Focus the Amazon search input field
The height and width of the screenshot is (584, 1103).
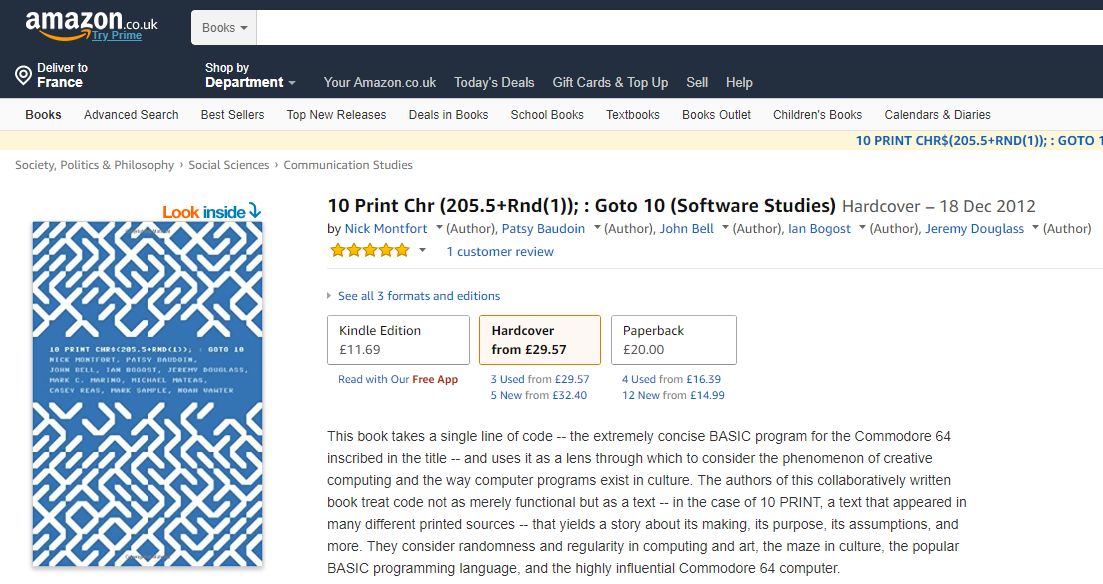(680, 27)
